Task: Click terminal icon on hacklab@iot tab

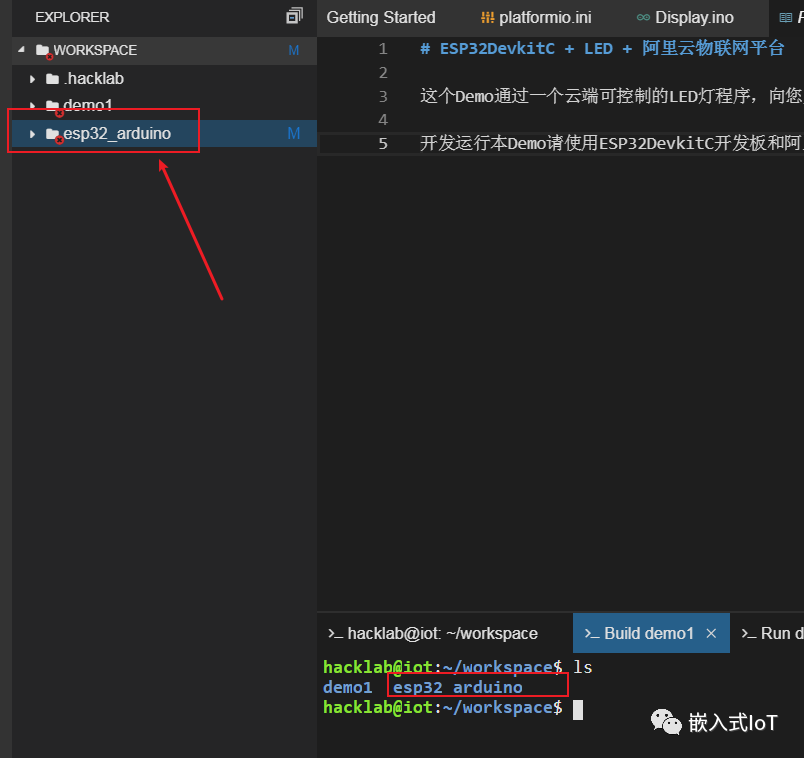Action: click(335, 633)
